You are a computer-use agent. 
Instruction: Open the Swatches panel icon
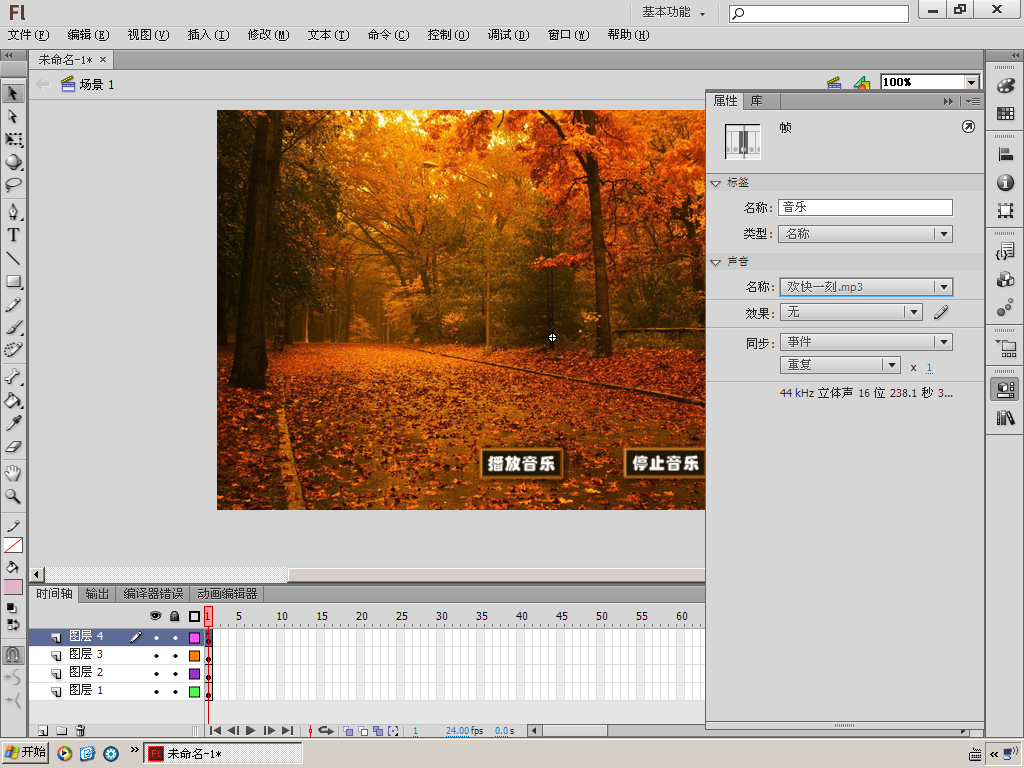click(x=1005, y=114)
